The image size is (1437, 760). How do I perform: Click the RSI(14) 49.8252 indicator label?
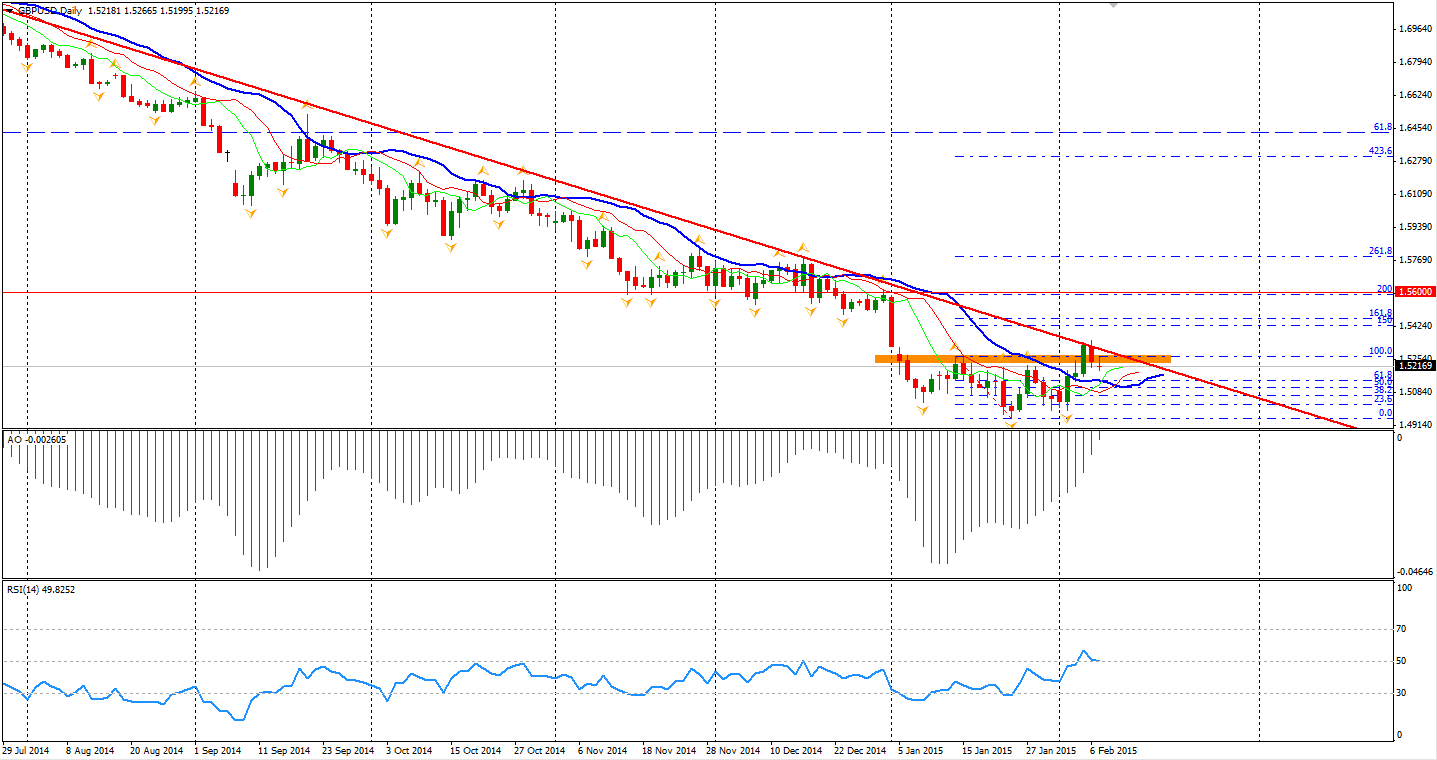pos(41,589)
